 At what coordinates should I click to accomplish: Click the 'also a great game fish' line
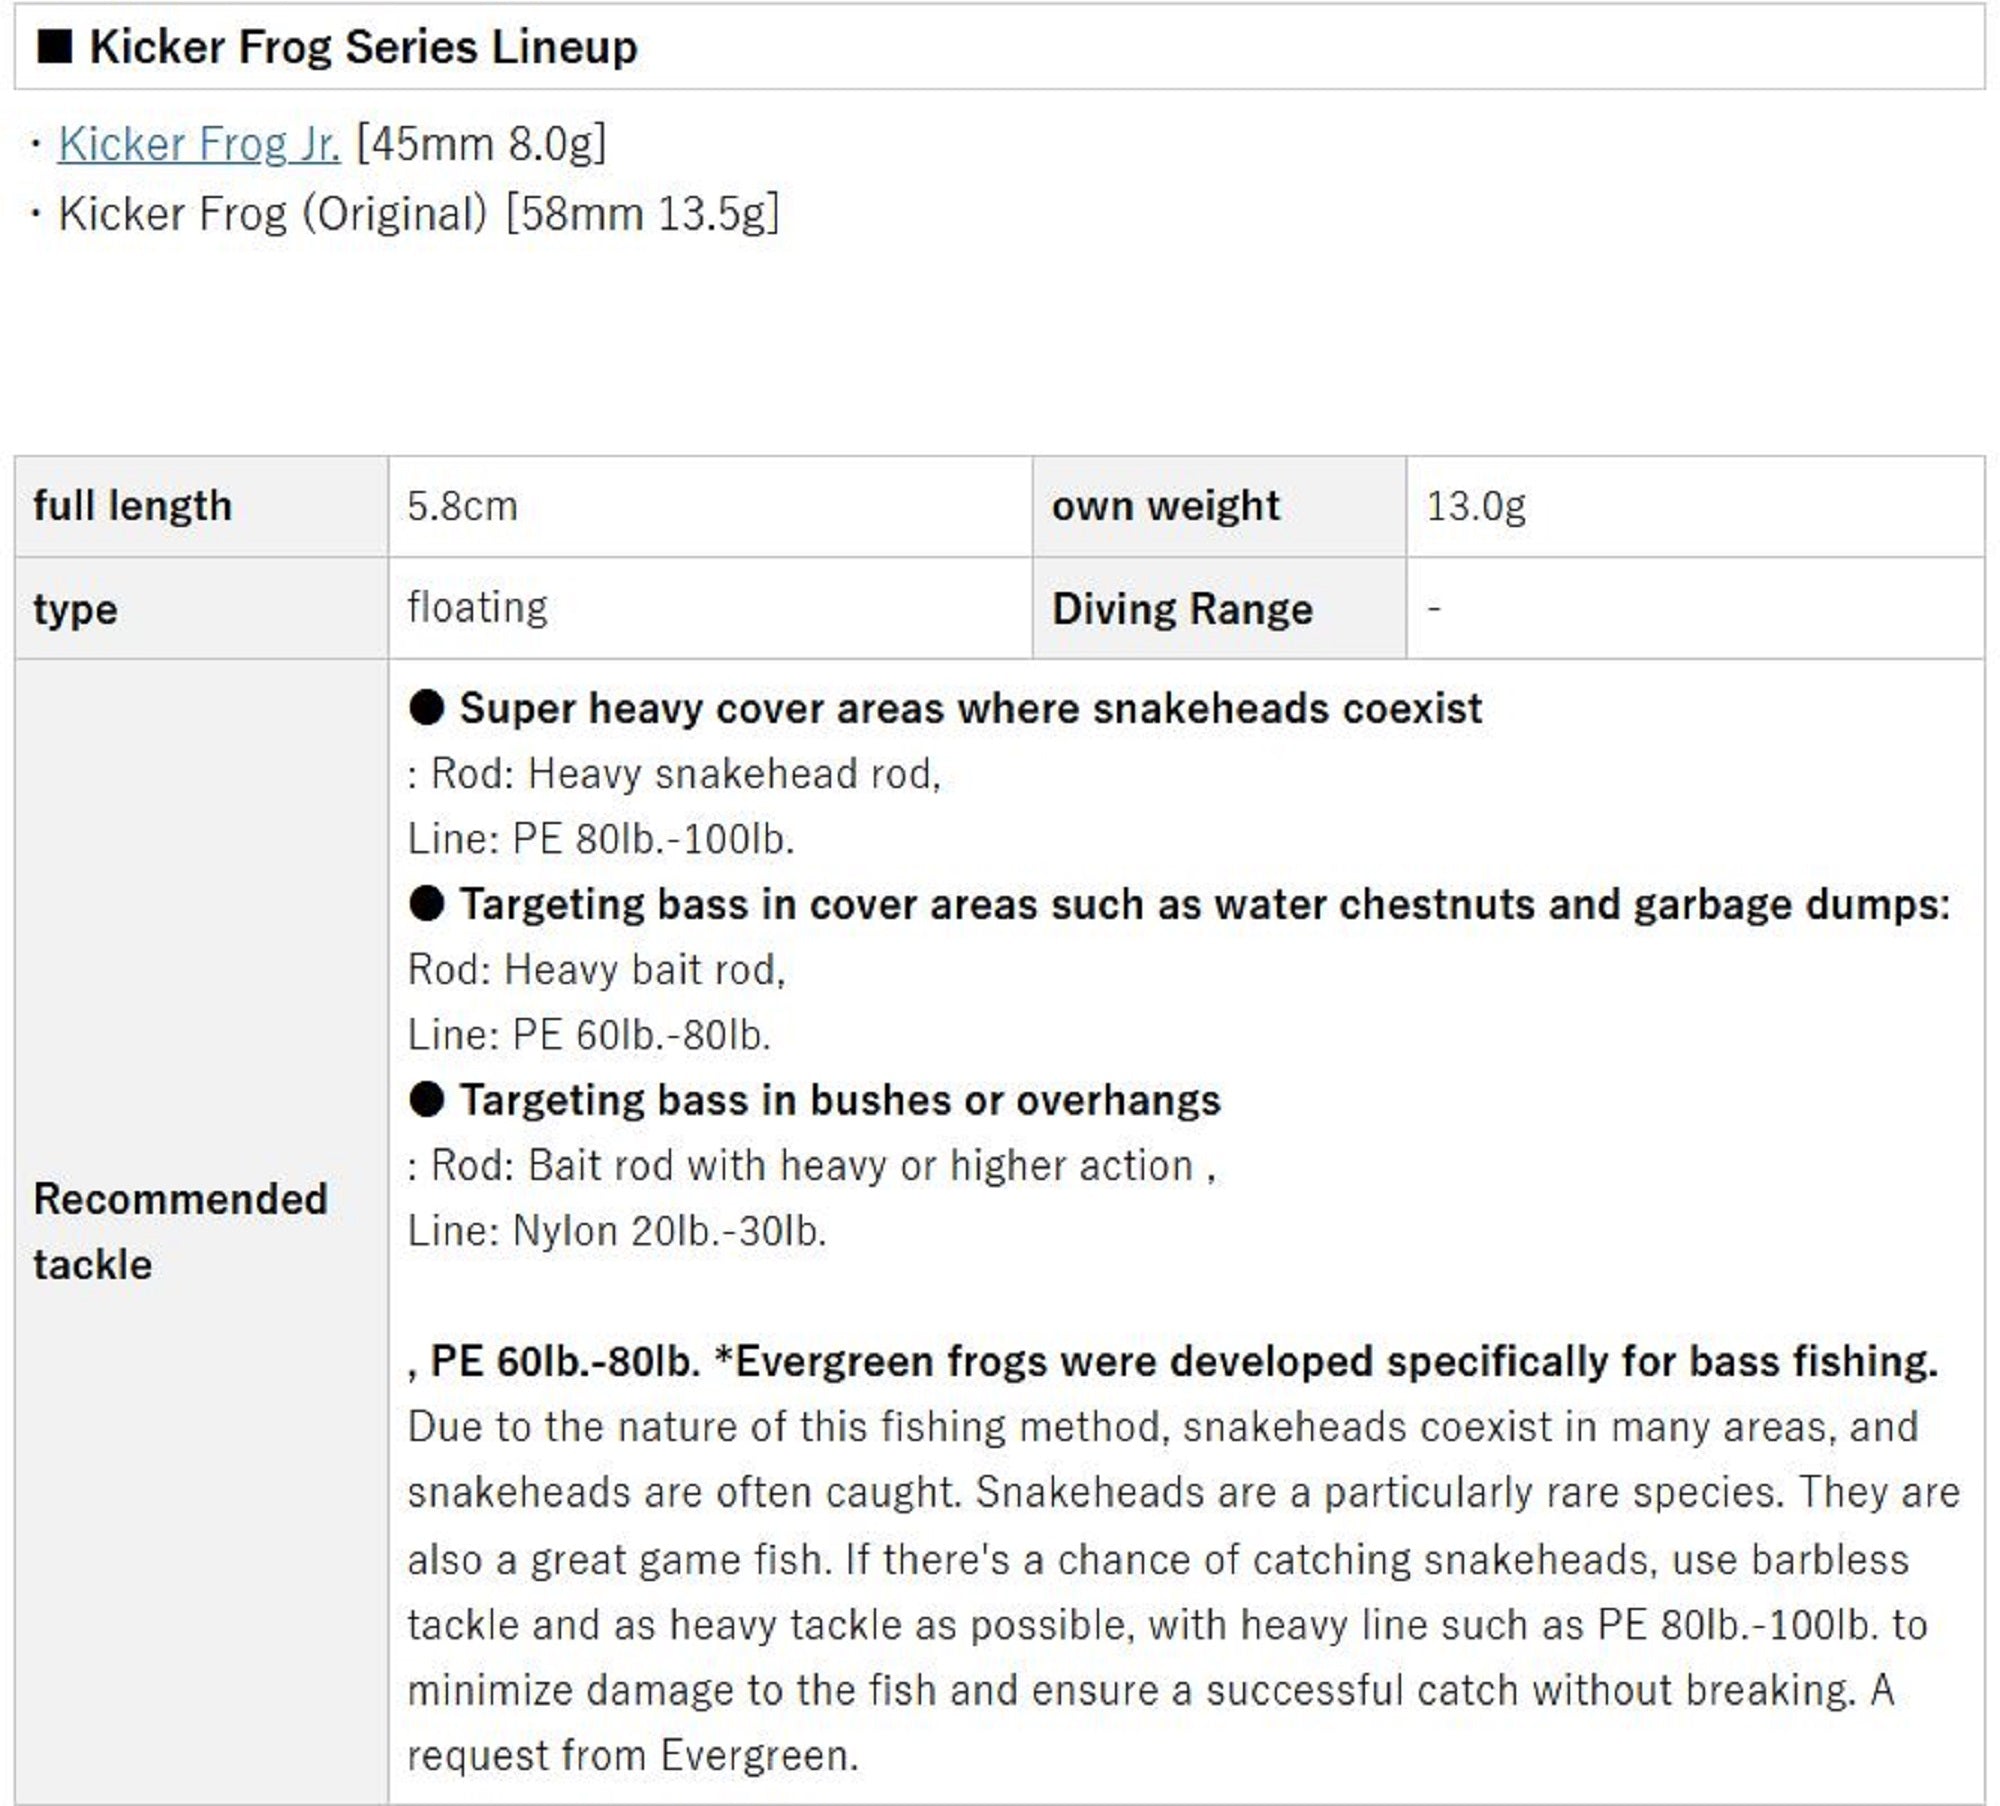[1158, 1559]
